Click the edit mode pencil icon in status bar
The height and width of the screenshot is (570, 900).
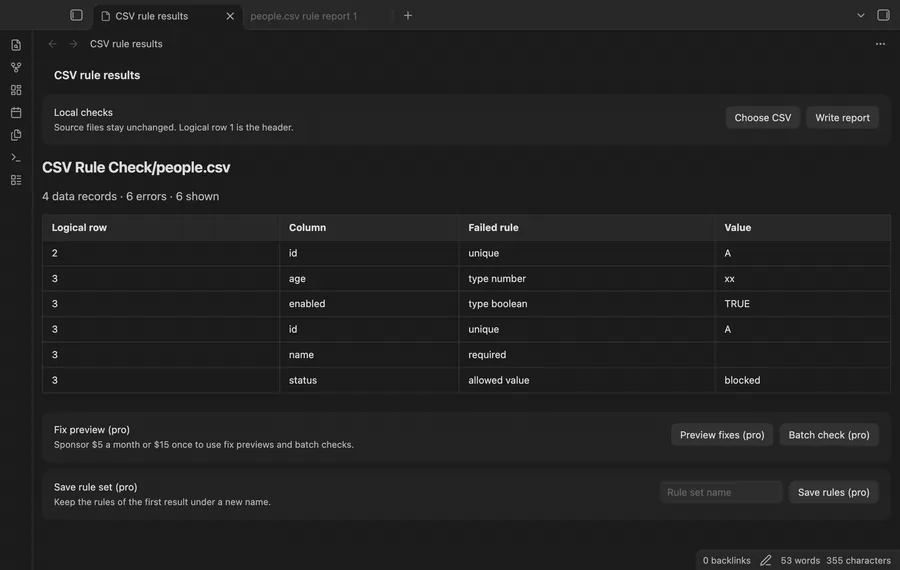(x=766, y=560)
